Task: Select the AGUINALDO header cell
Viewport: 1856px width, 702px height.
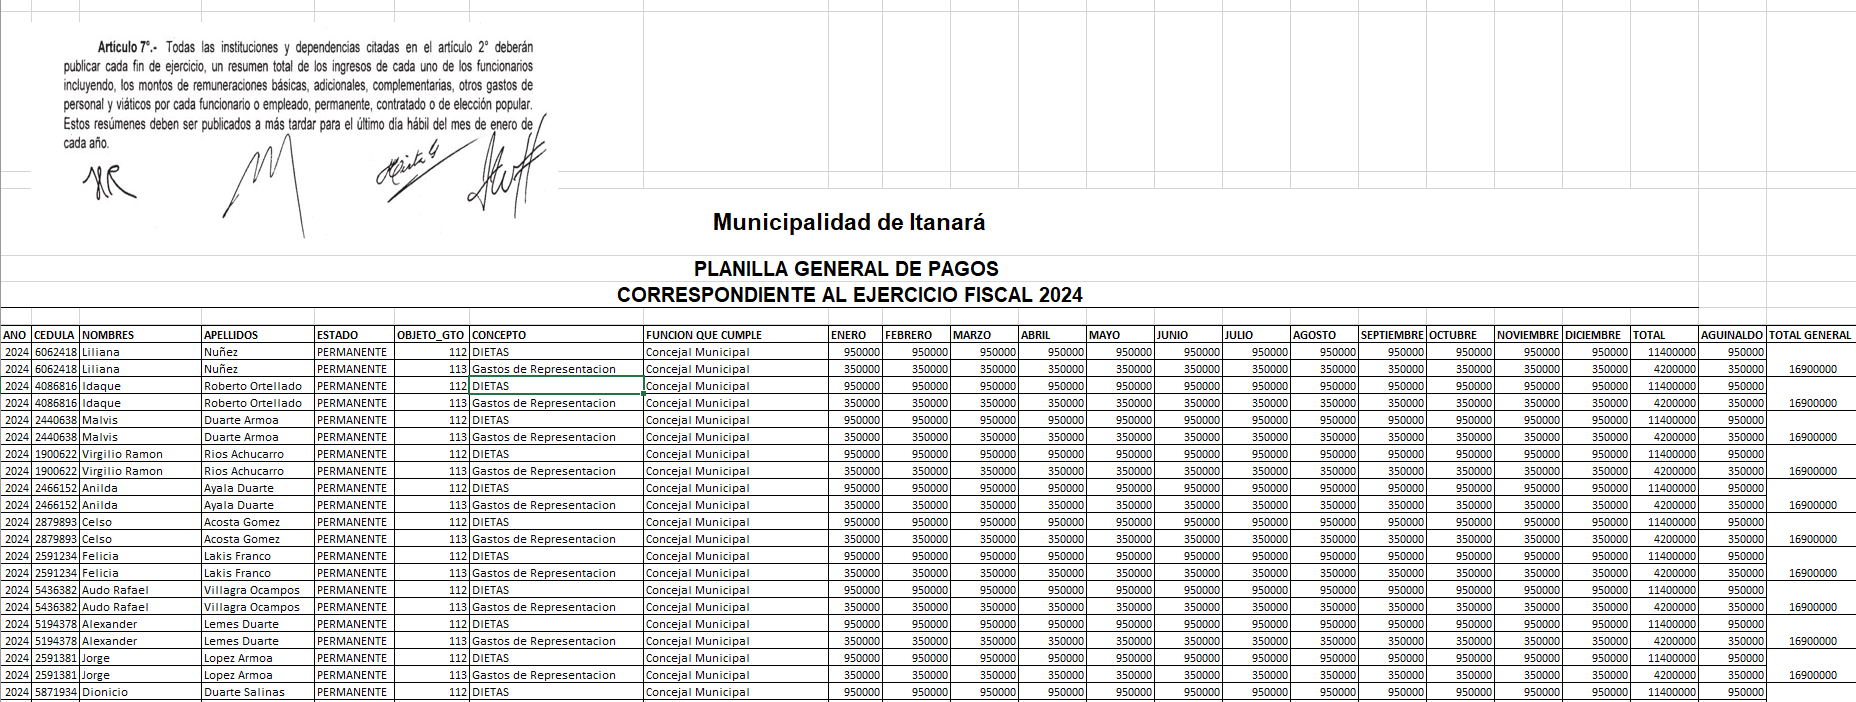Action: 1732,335
